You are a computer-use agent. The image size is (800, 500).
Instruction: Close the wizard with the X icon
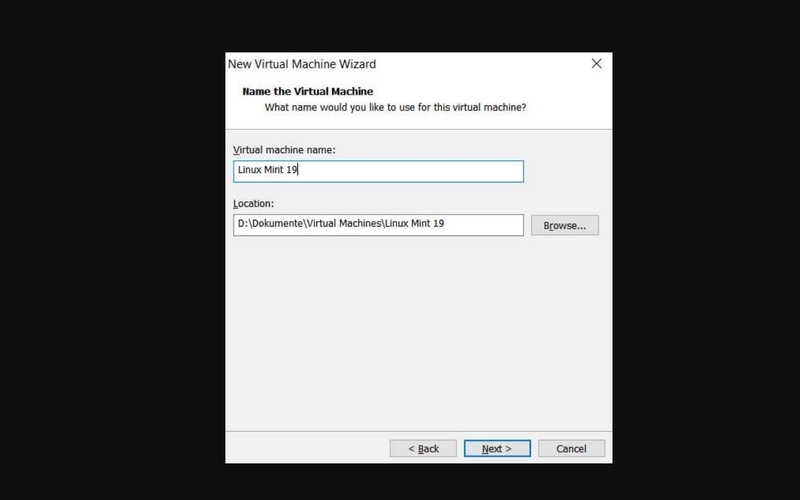pos(596,64)
